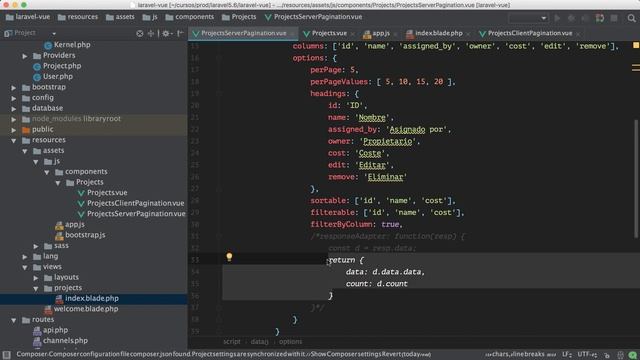Collapse the routes folder
Image resolution: width=640 pixels, height=360 pixels.
click(14, 320)
